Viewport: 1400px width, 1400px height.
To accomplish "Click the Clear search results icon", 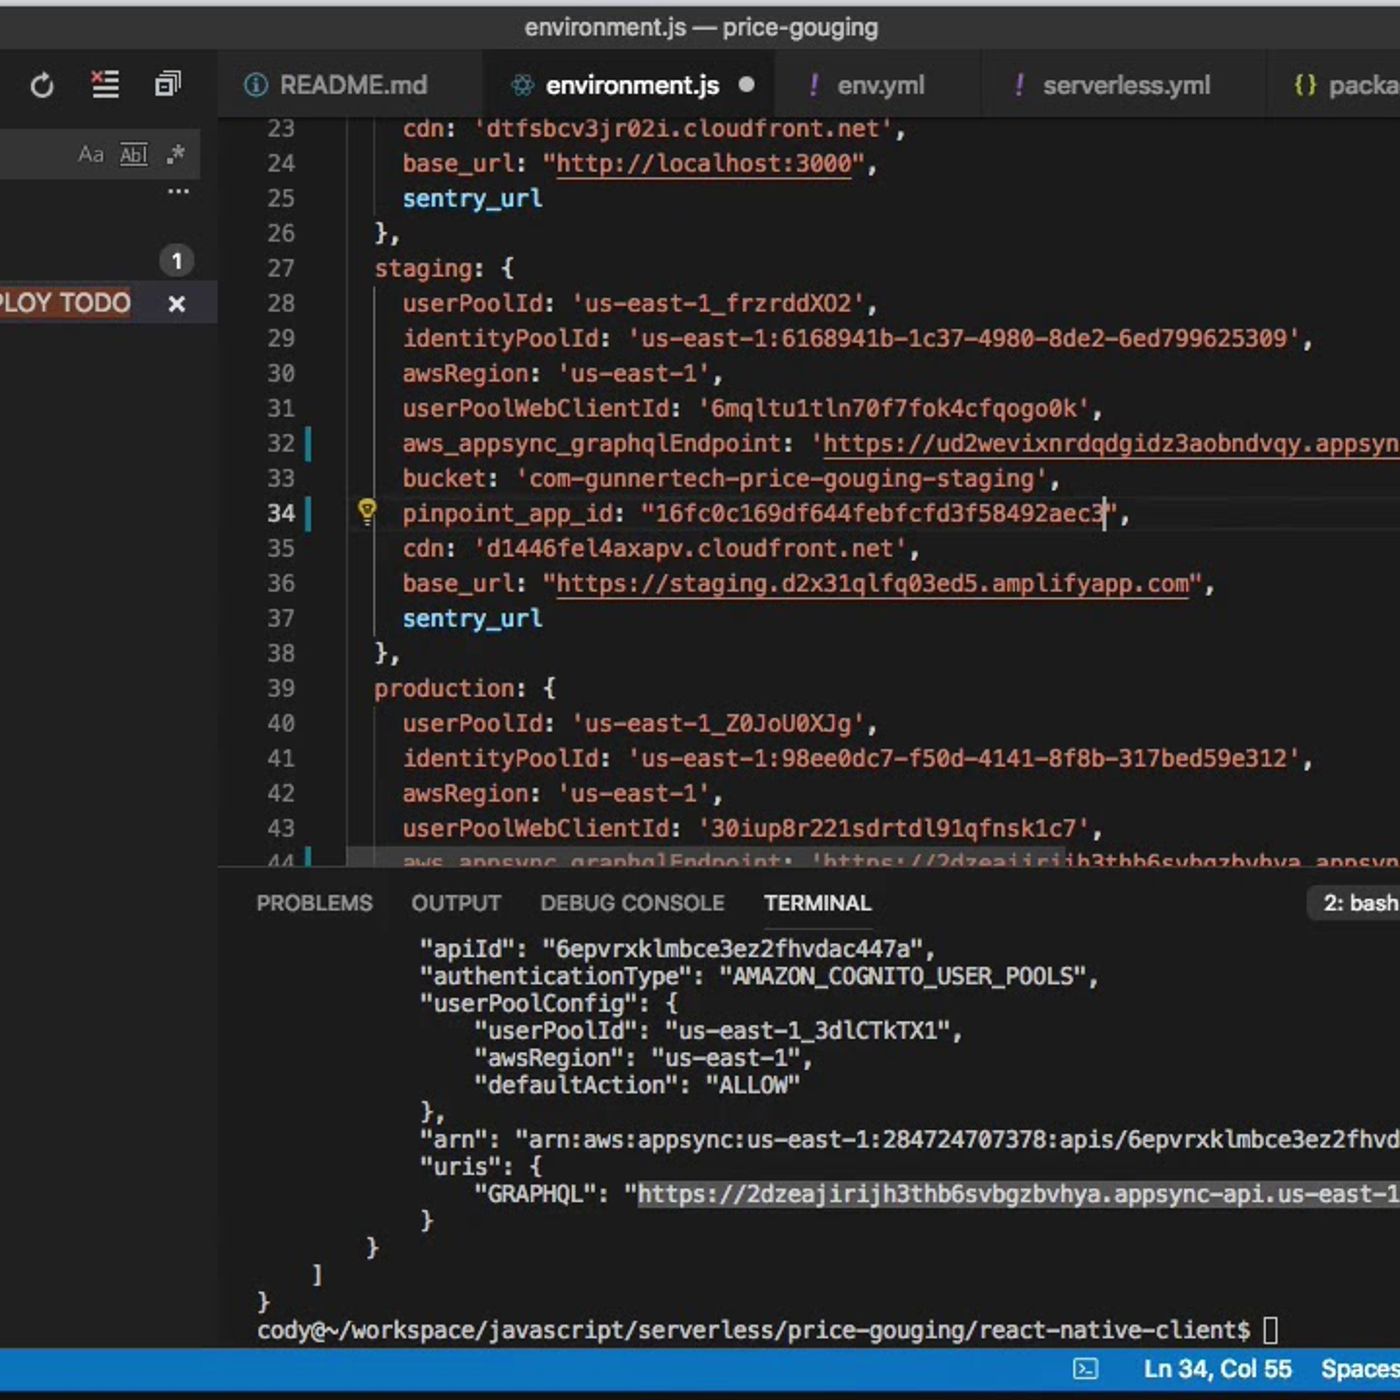I will click(105, 85).
